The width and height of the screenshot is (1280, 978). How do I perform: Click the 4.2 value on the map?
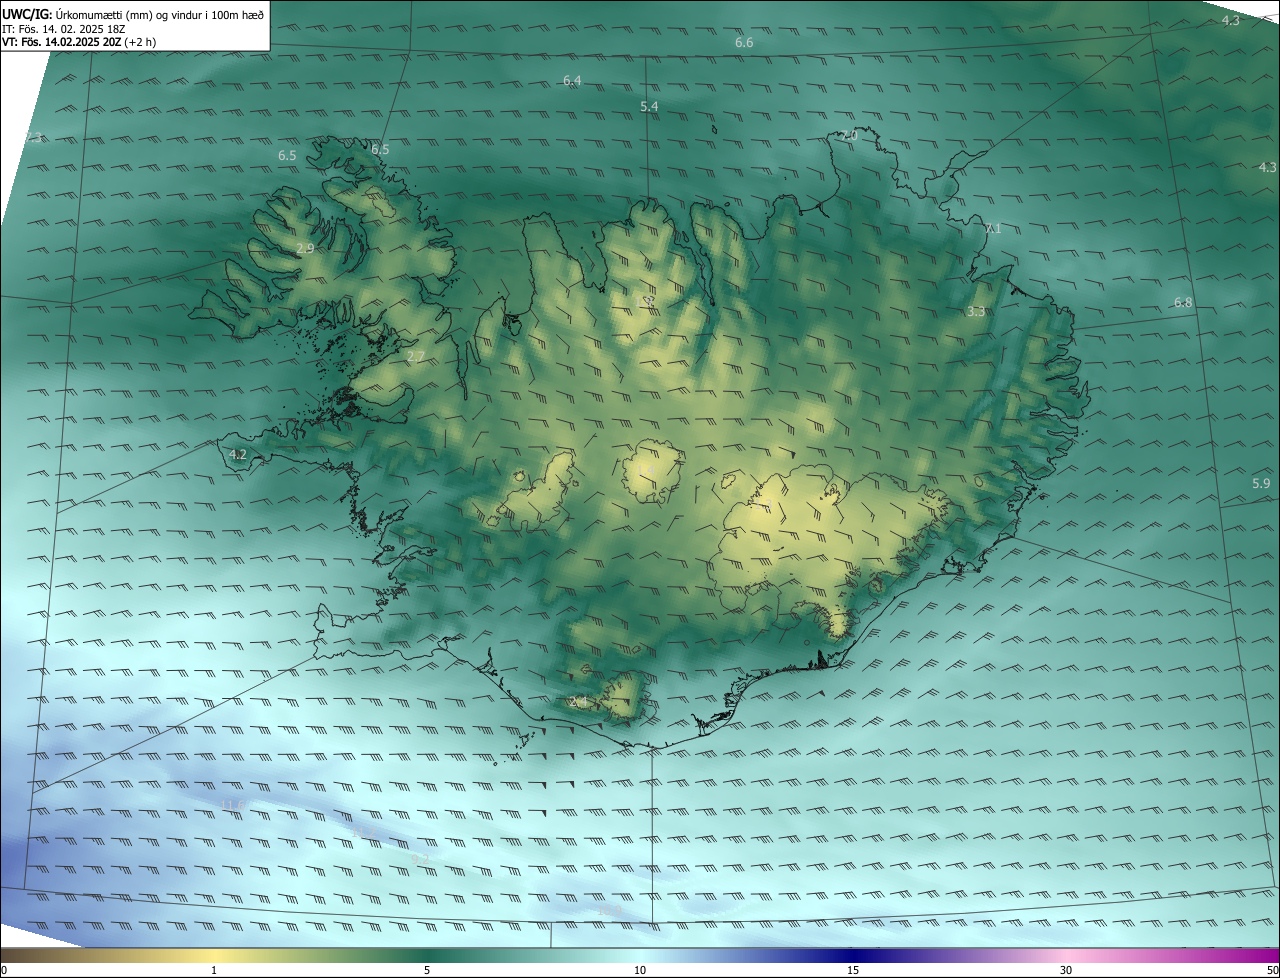238,455
